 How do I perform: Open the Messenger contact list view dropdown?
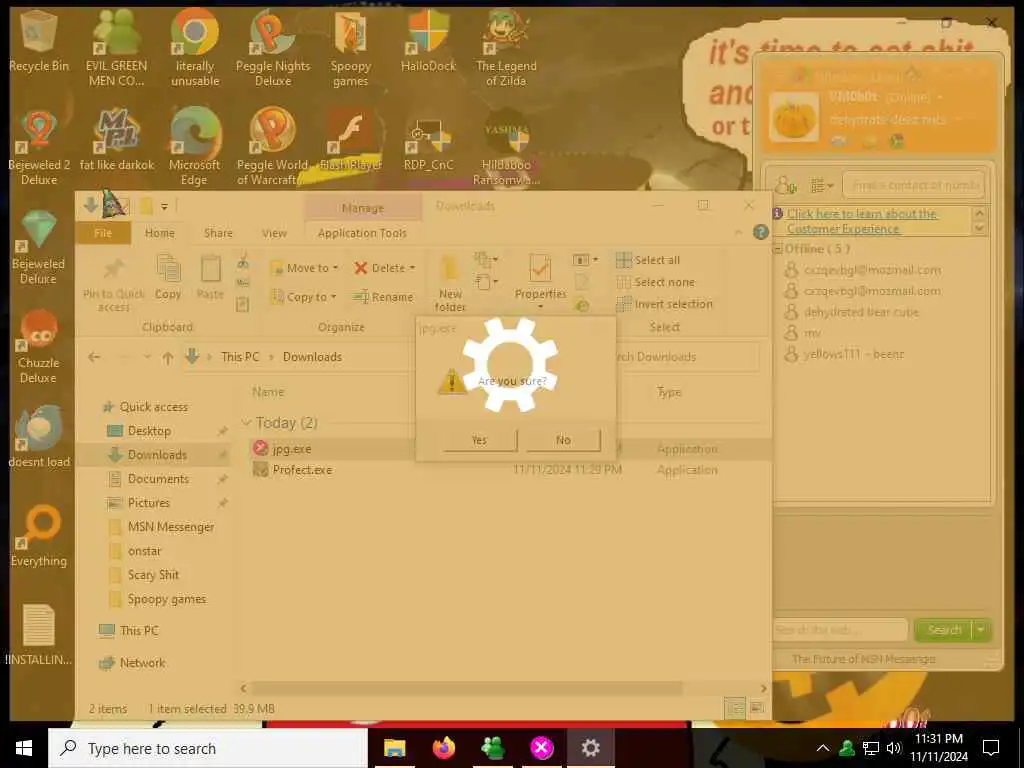point(822,186)
